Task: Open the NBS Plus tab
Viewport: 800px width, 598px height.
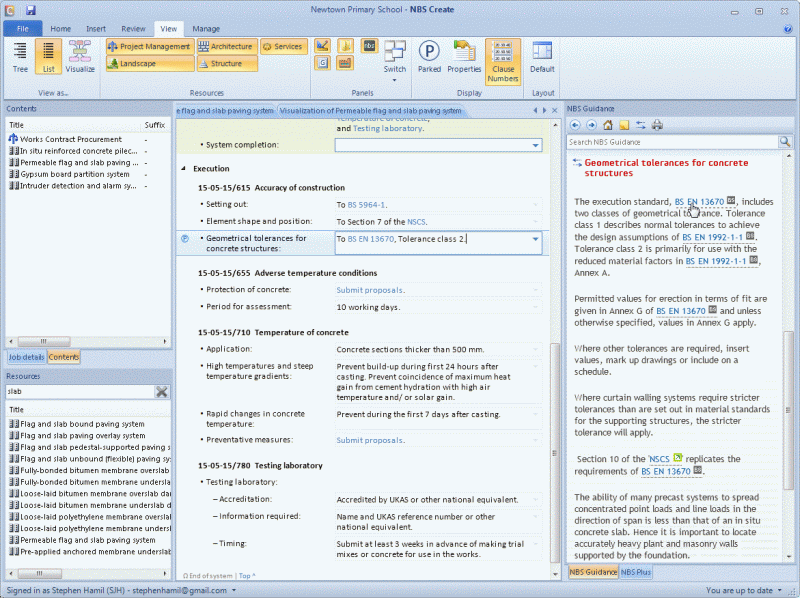Action: (x=637, y=572)
